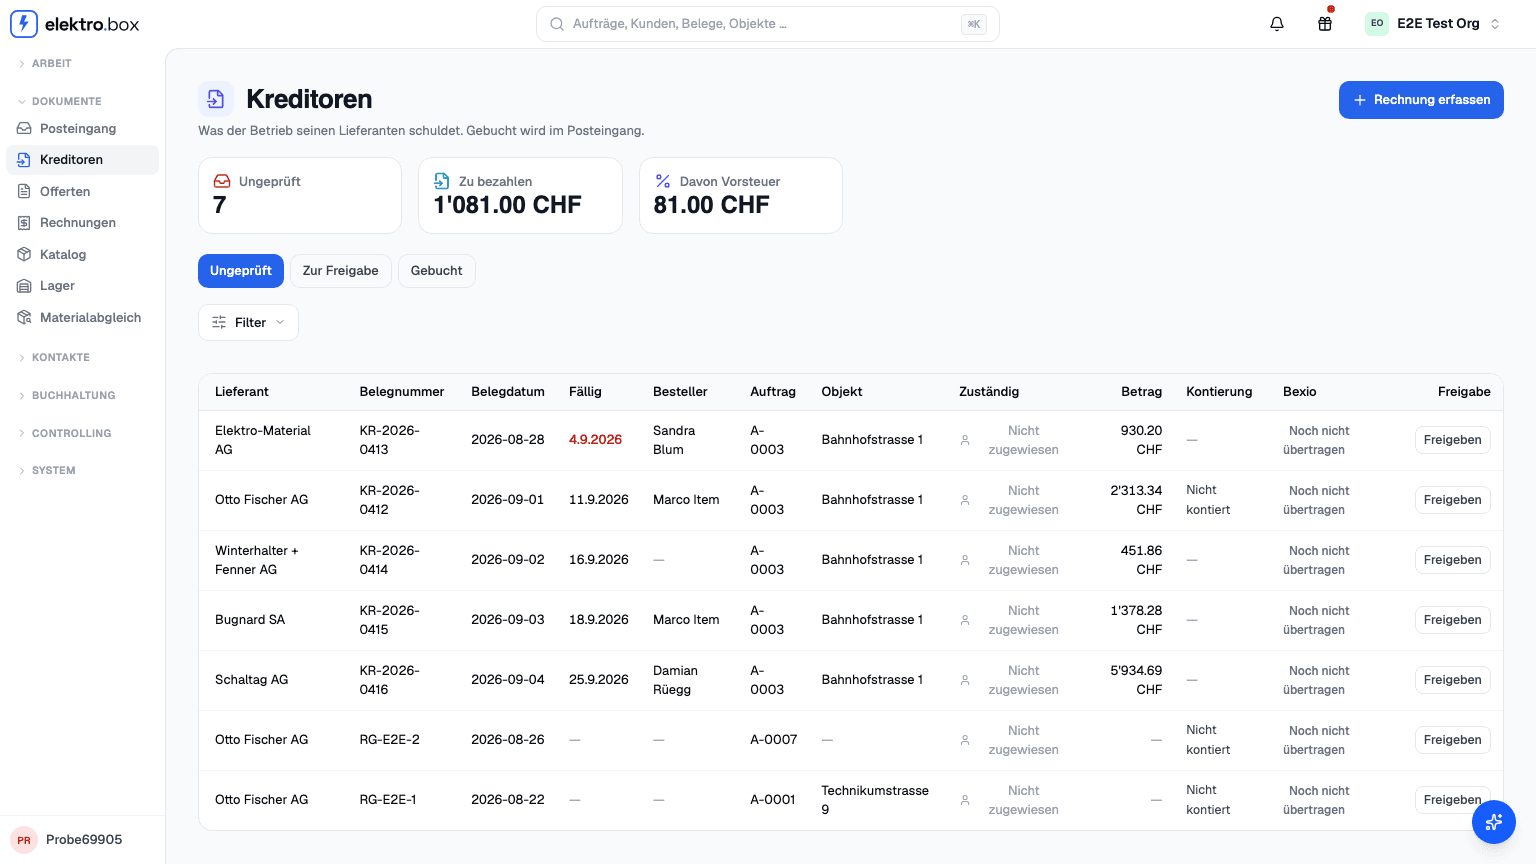
Task: Click the PR avatar for Probe69905
Action: [24, 840]
